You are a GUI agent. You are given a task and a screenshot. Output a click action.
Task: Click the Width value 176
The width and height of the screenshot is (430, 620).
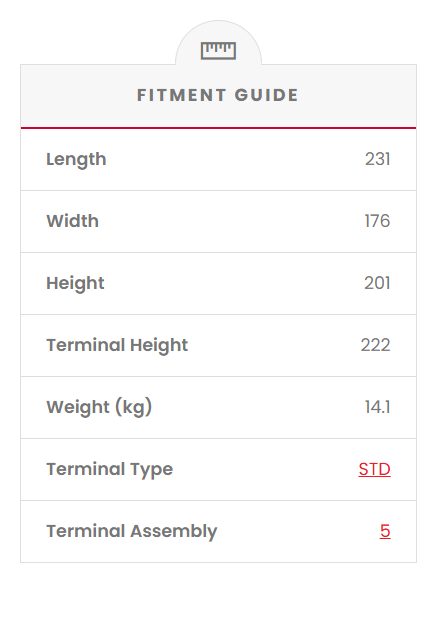tap(377, 221)
